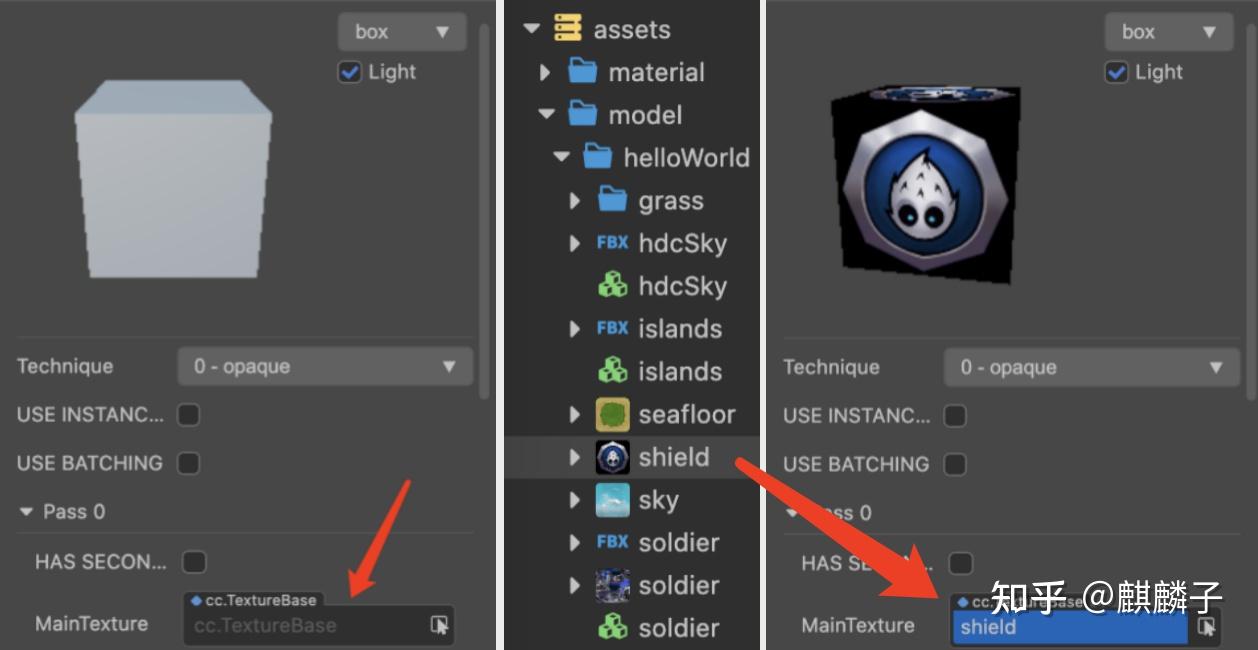Click the shield asset icon

click(611, 457)
